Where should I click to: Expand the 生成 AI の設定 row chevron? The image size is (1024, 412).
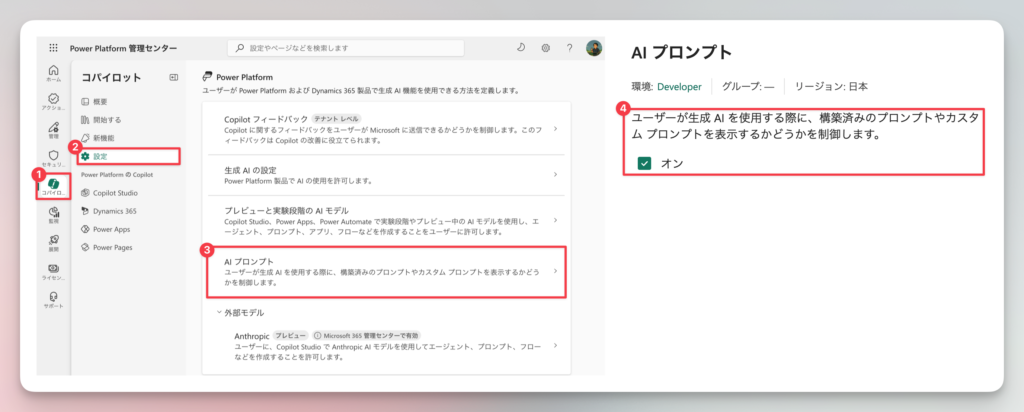(555, 175)
